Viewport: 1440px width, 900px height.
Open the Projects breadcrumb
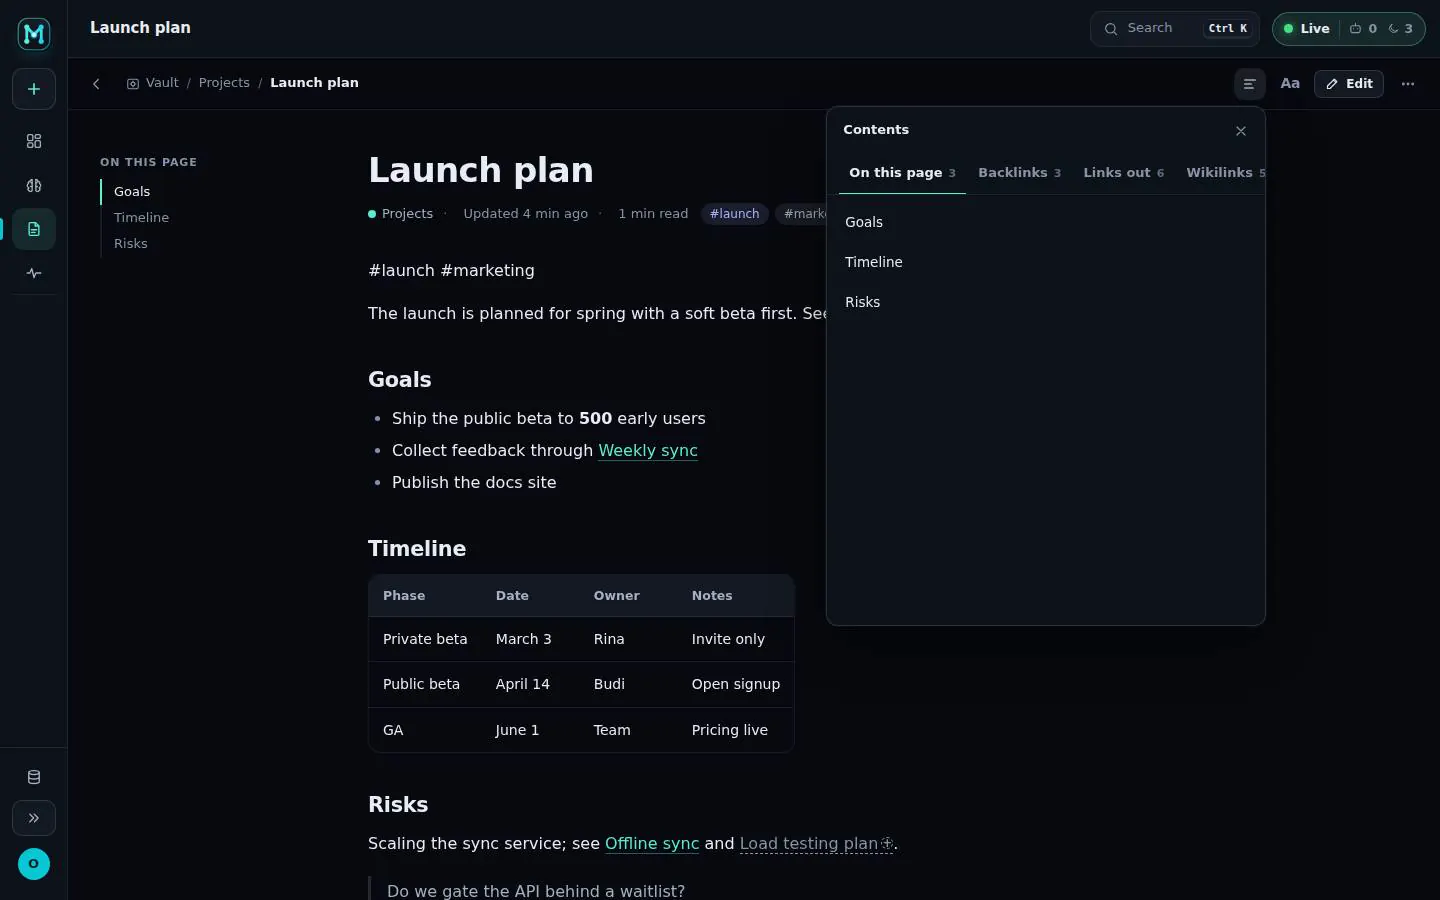[x=224, y=83]
